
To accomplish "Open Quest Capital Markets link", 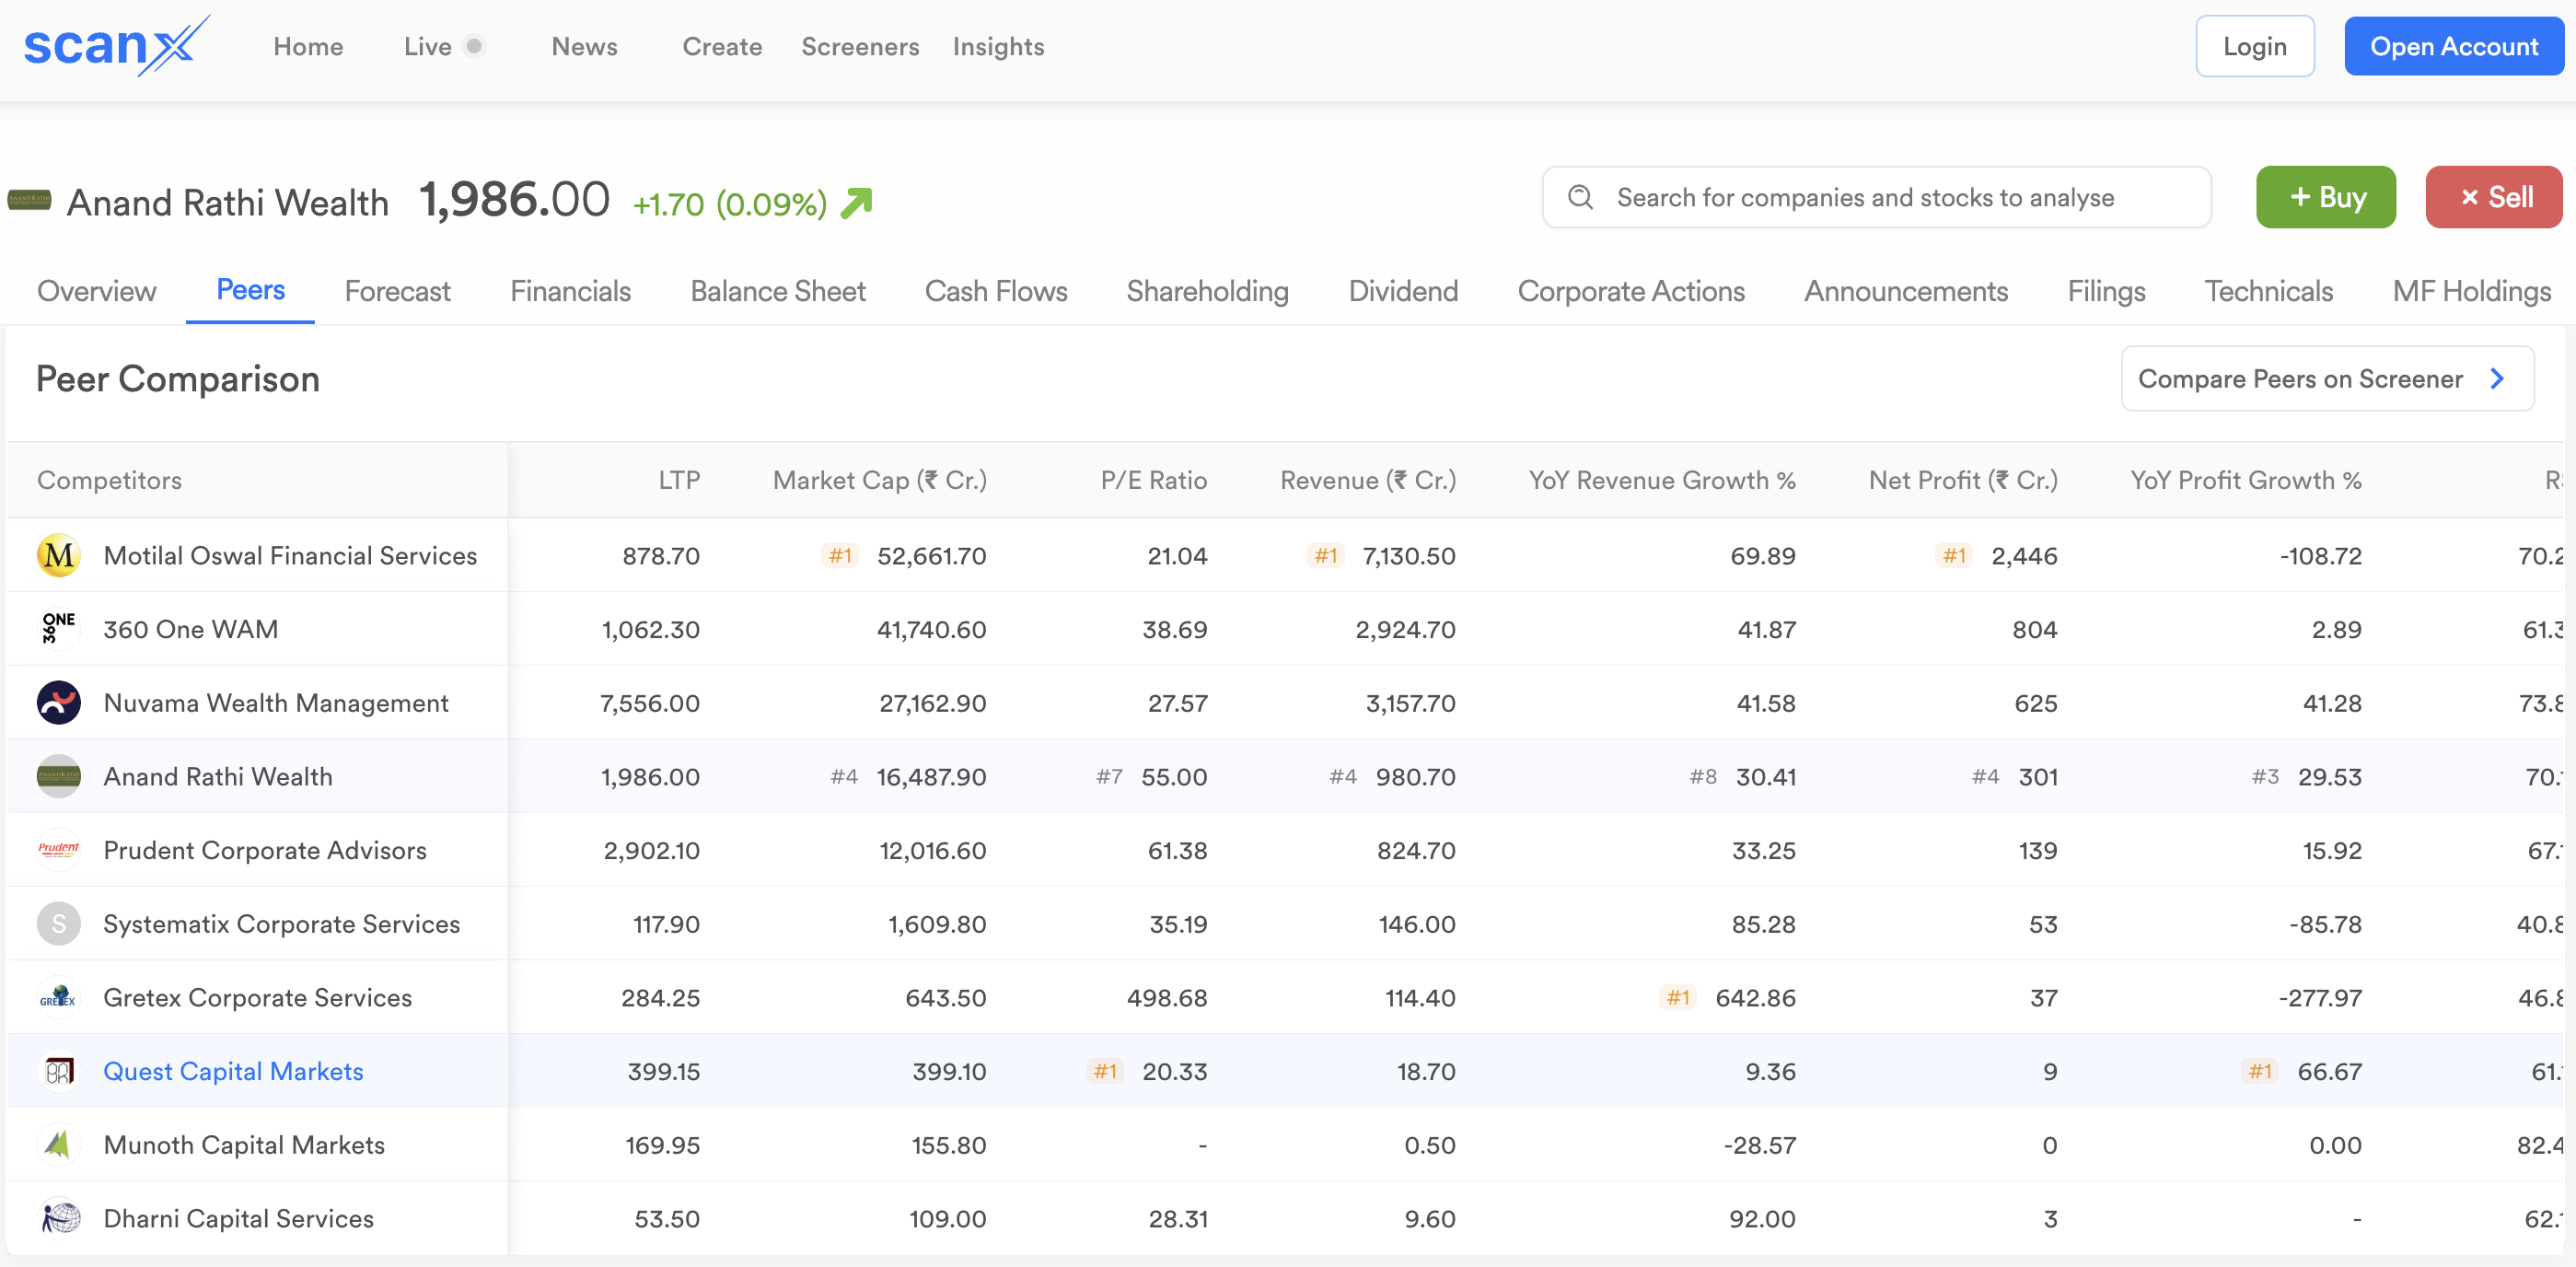I will tap(233, 1071).
